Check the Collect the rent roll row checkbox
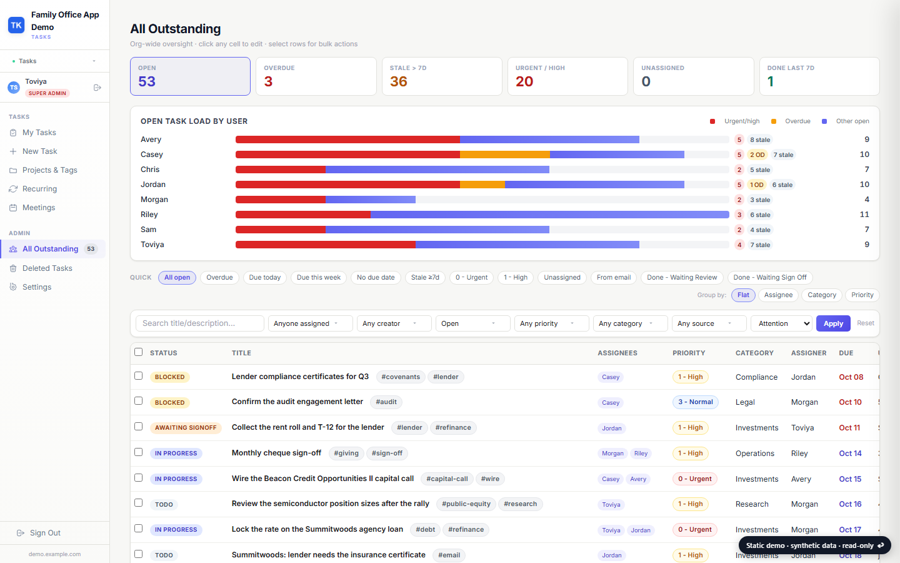The width and height of the screenshot is (900, 563). [x=138, y=426]
